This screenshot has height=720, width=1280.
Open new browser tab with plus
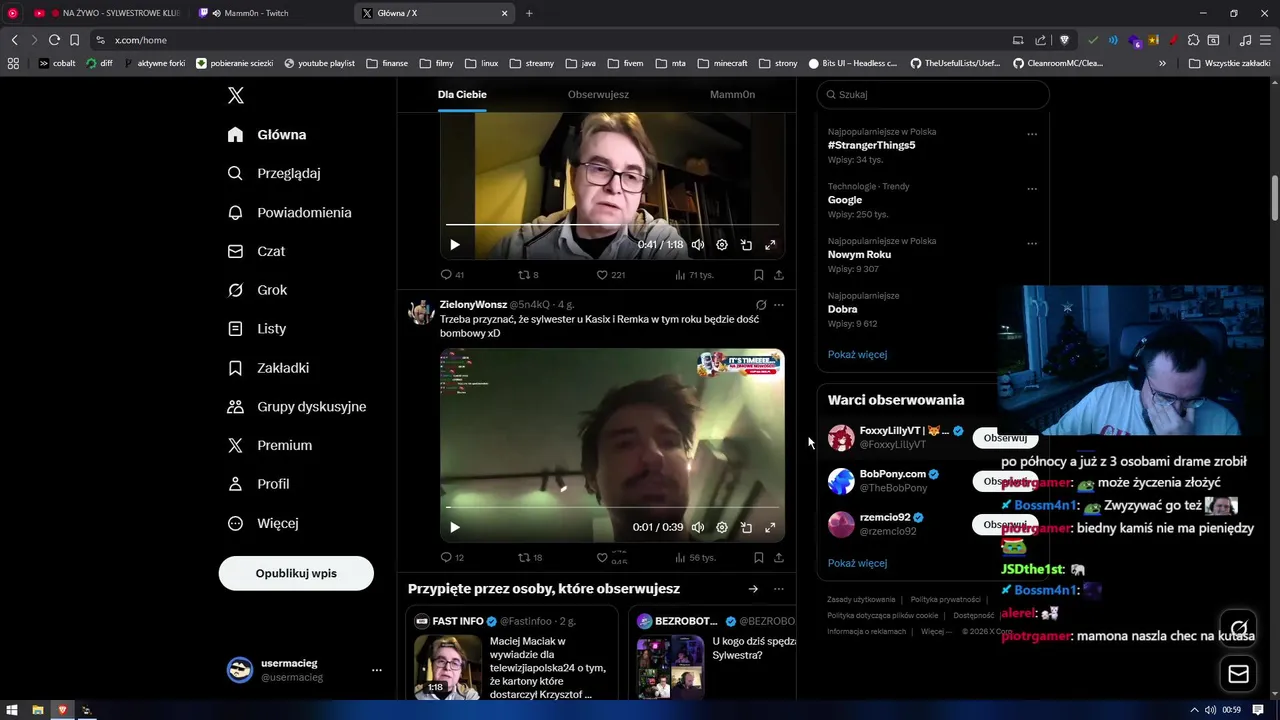[x=529, y=13]
